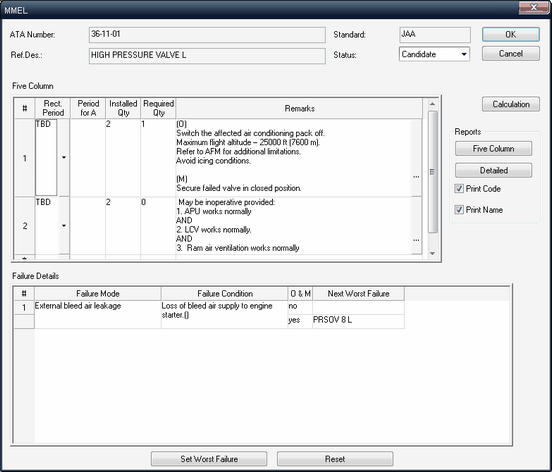The width and height of the screenshot is (552, 472).
Task: Open Rect. Period dropdown in row 1
Action: click(x=64, y=157)
